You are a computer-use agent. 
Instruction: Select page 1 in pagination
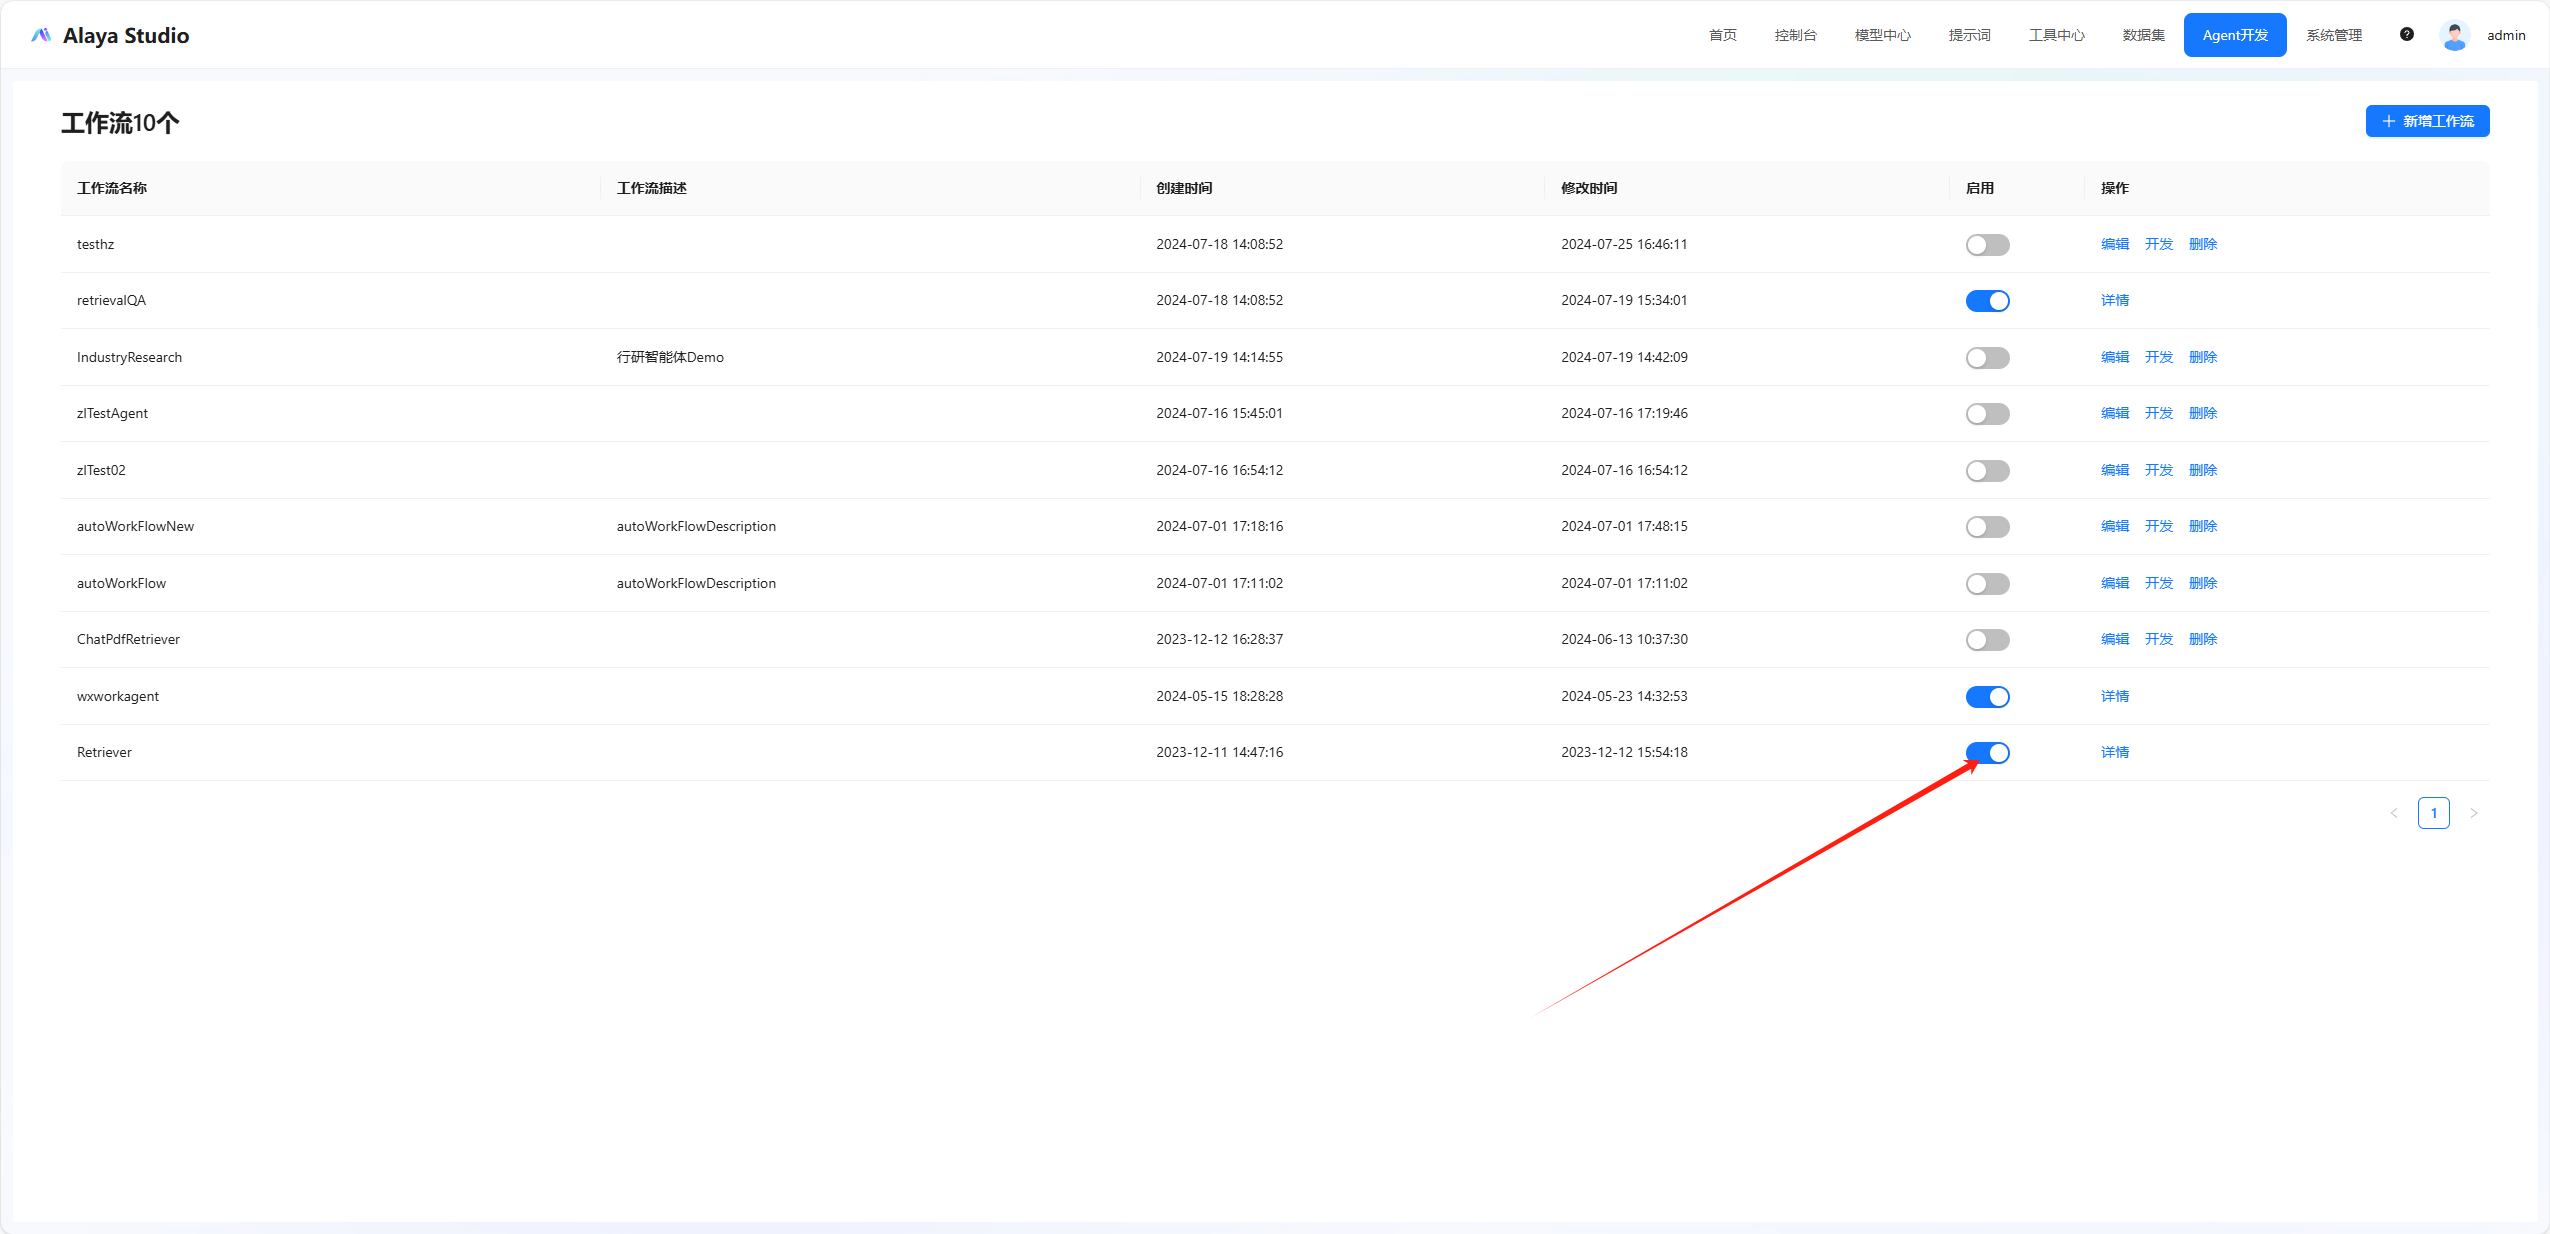coord(2433,813)
